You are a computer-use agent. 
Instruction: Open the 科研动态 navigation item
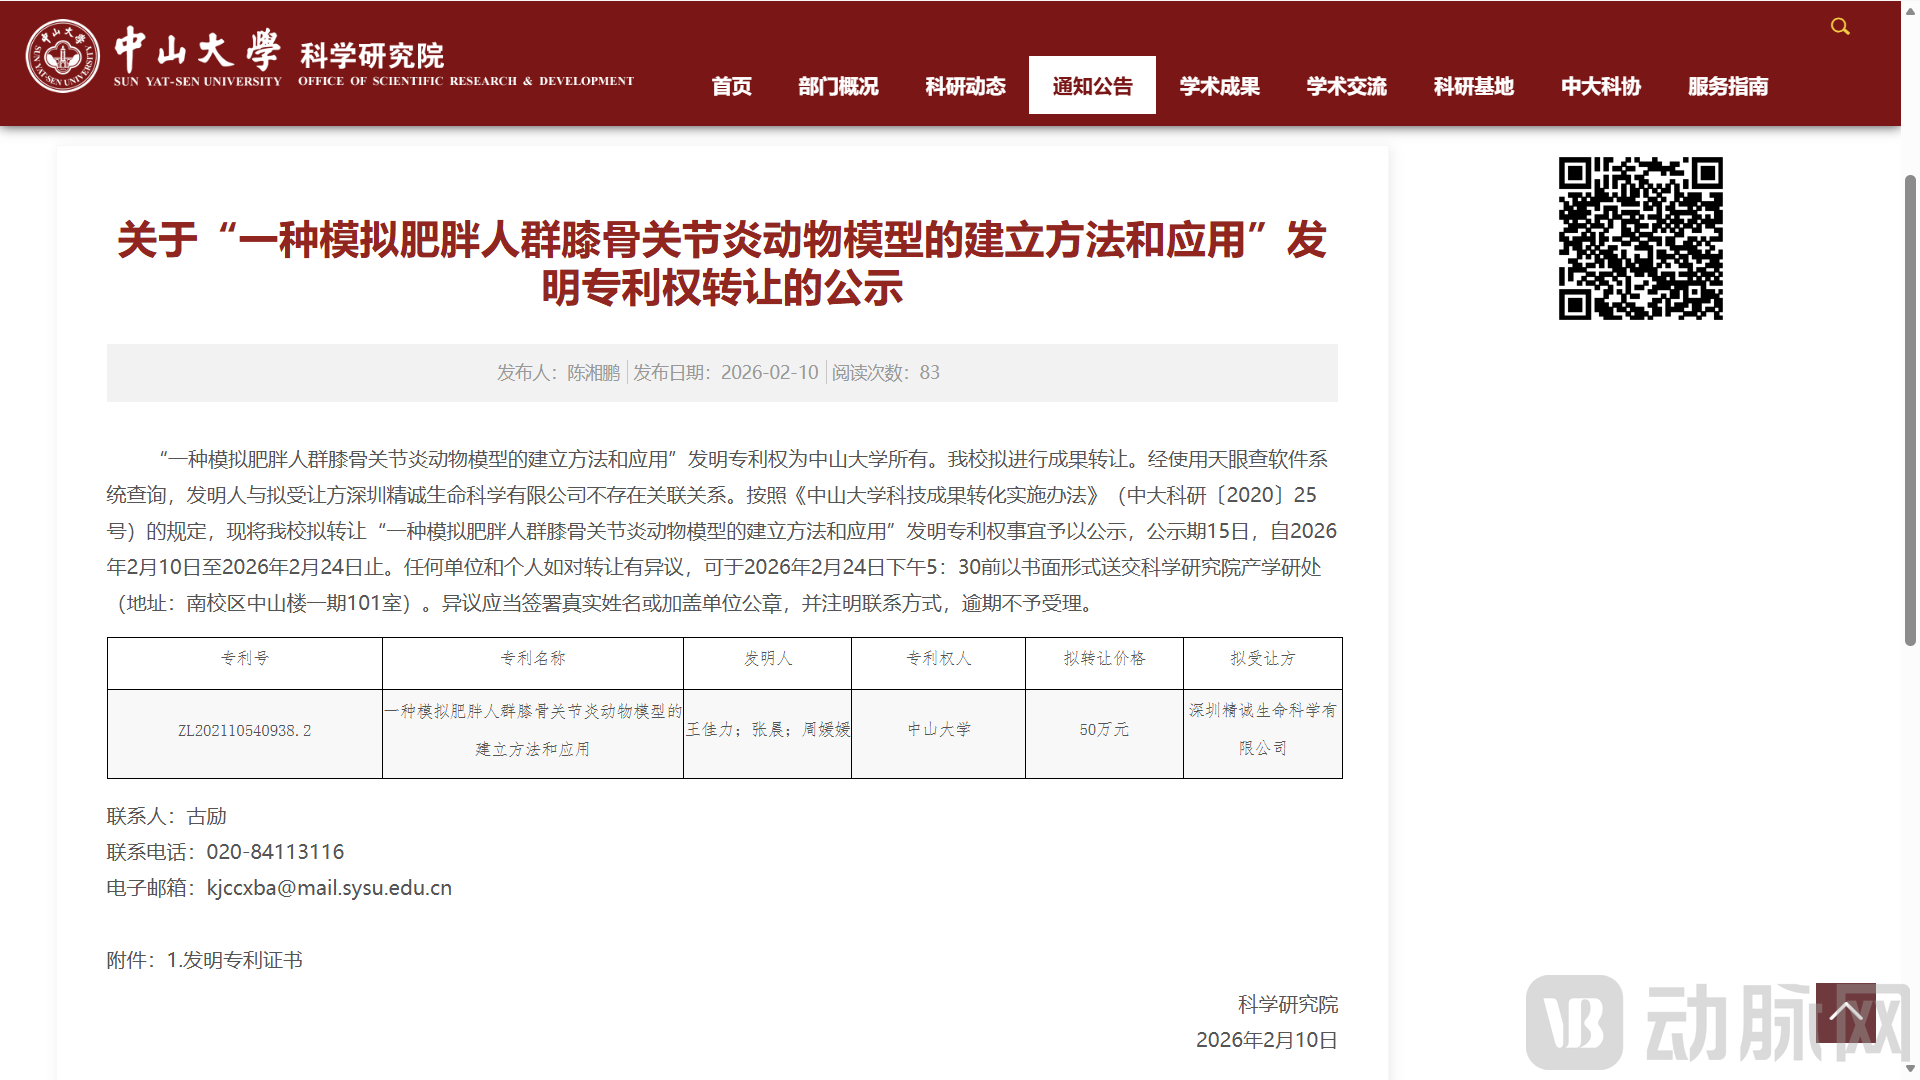click(x=965, y=86)
